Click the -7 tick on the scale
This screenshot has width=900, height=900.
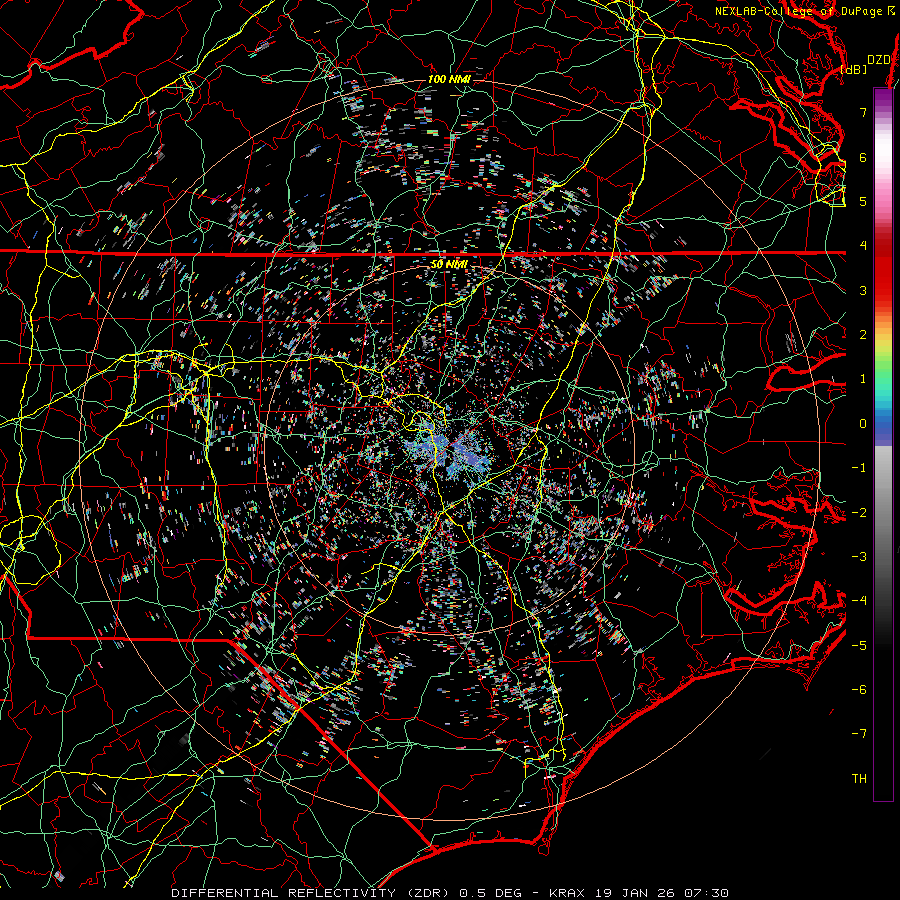pos(859,734)
